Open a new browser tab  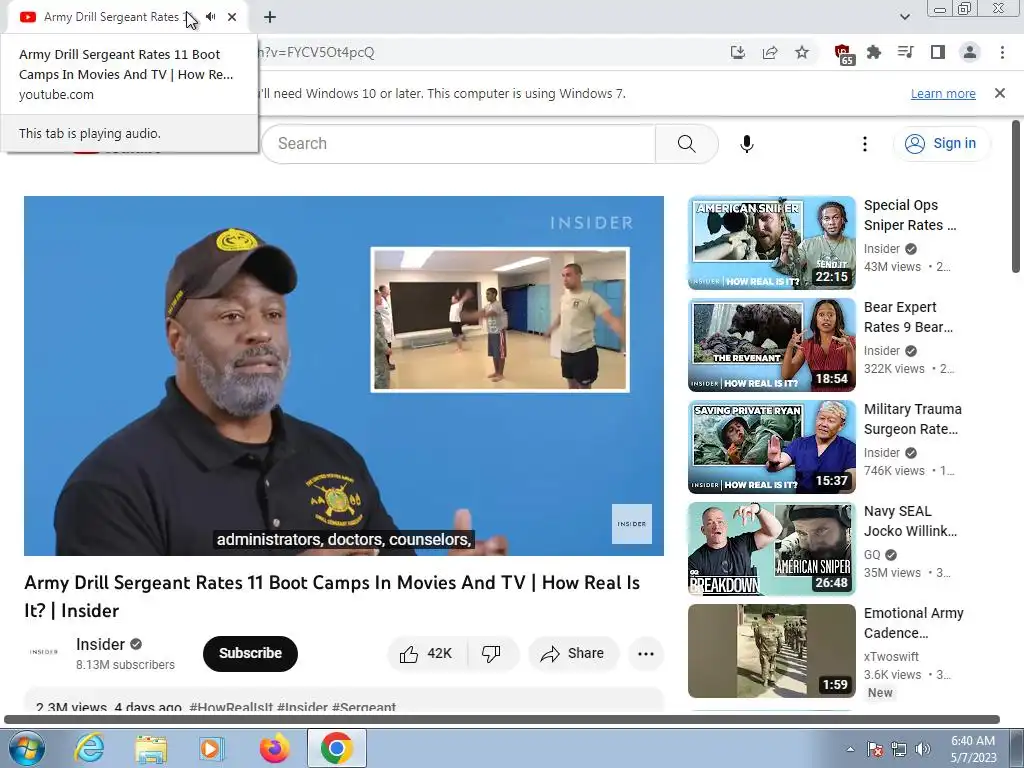tap(270, 17)
